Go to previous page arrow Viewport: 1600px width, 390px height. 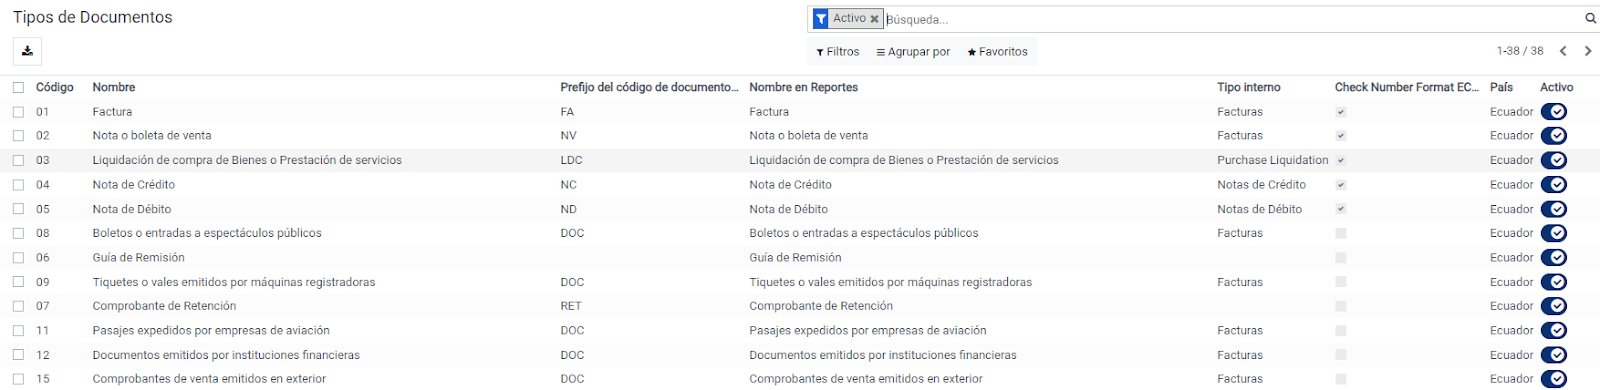(1563, 51)
